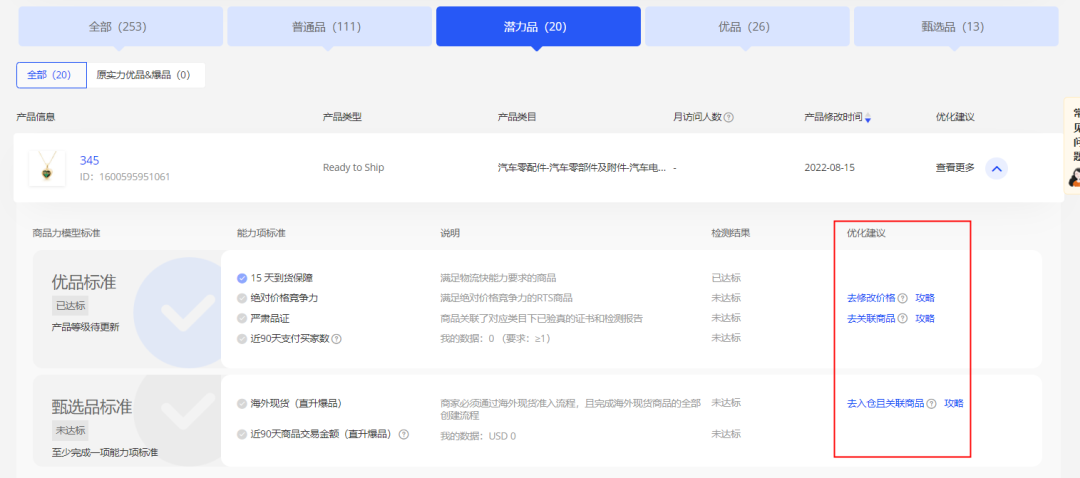Image resolution: width=1080 pixels, height=478 pixels.
Task: Click the help icon beside 月访问人数
Action: pos(729,117)
